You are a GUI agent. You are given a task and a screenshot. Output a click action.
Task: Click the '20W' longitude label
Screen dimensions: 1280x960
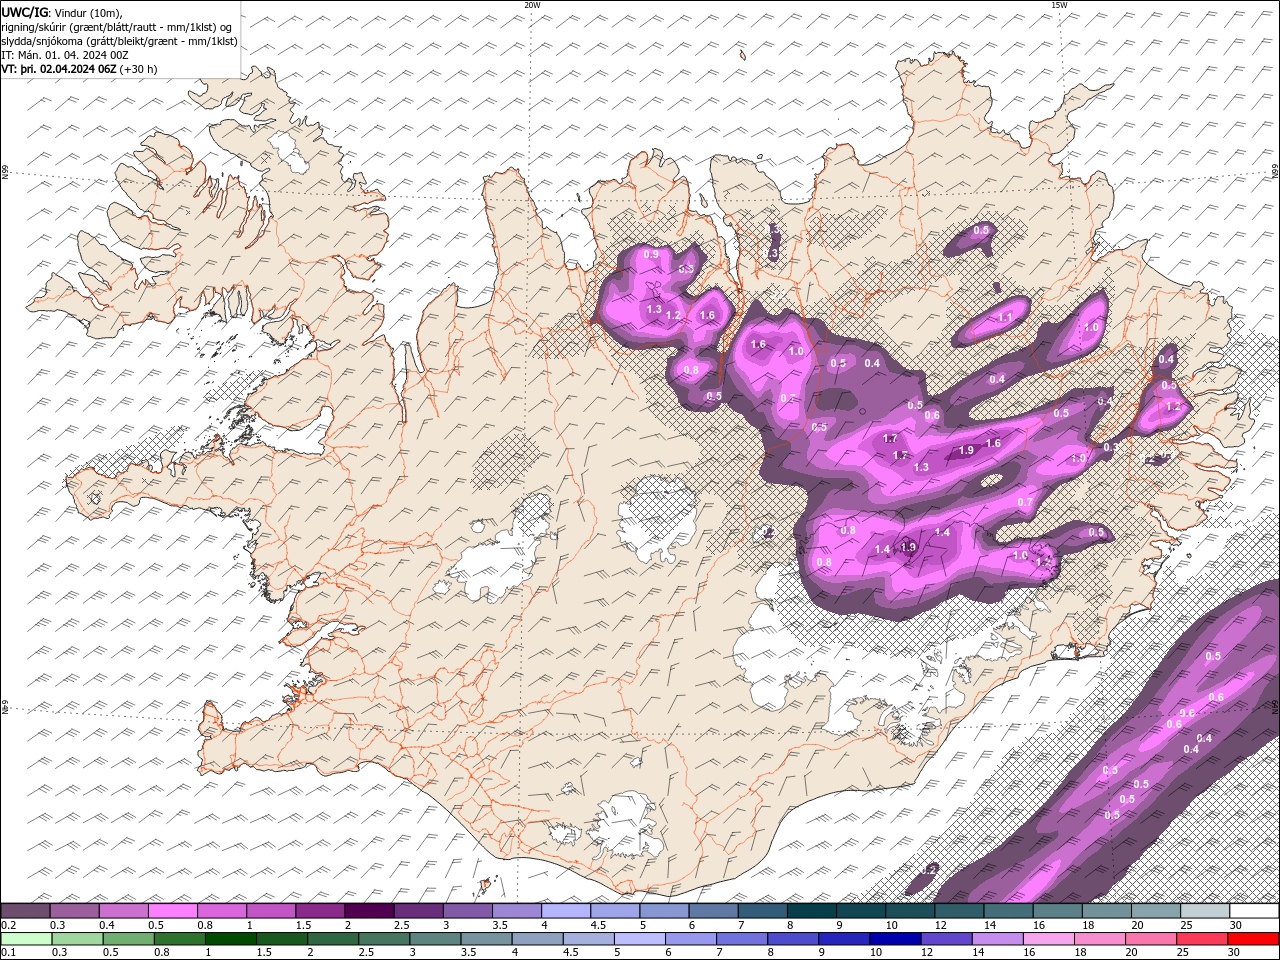click(x=532, y=5)
